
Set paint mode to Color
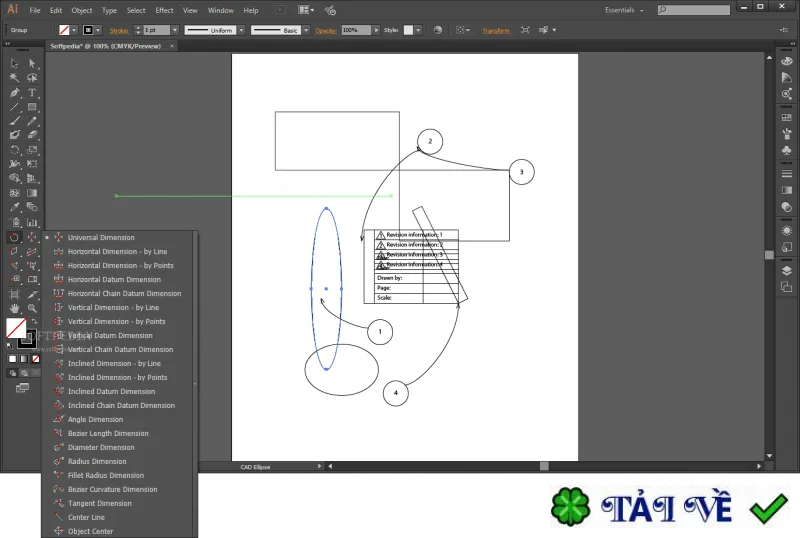click(x=13, y=359)
